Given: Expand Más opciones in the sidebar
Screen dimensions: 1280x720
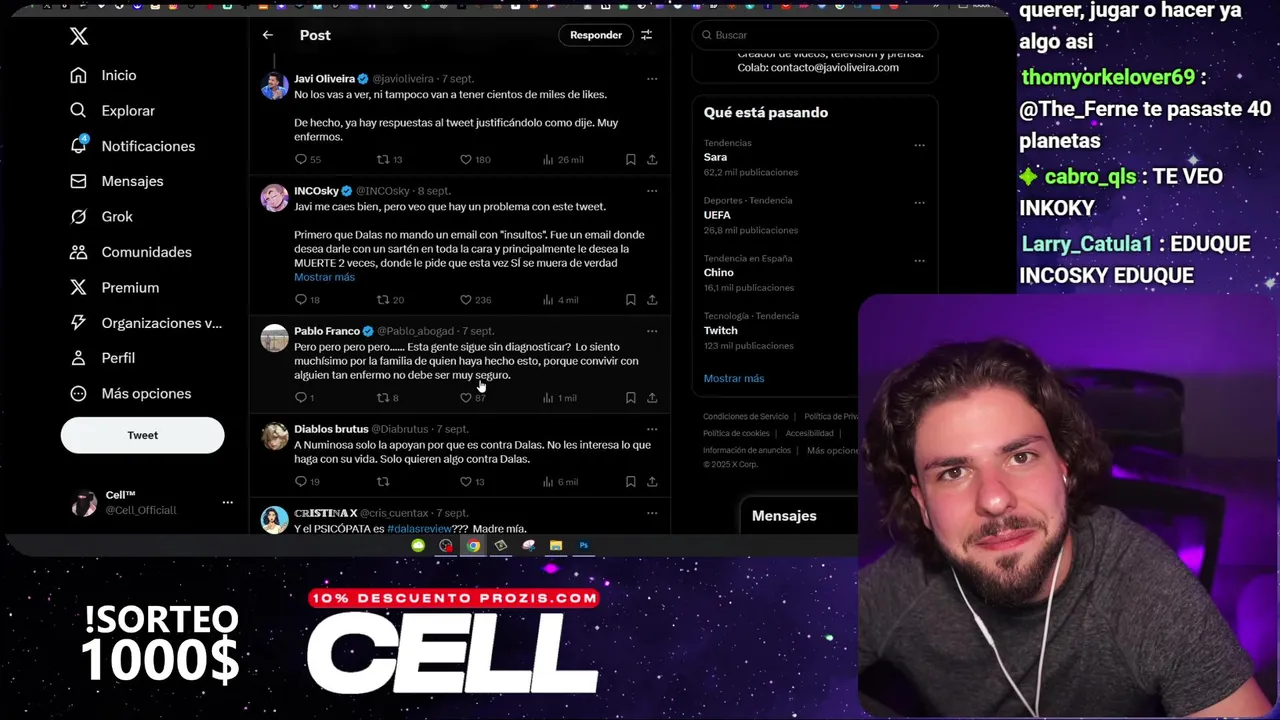Looking at the screenshot, I should [x=130, y=393].
